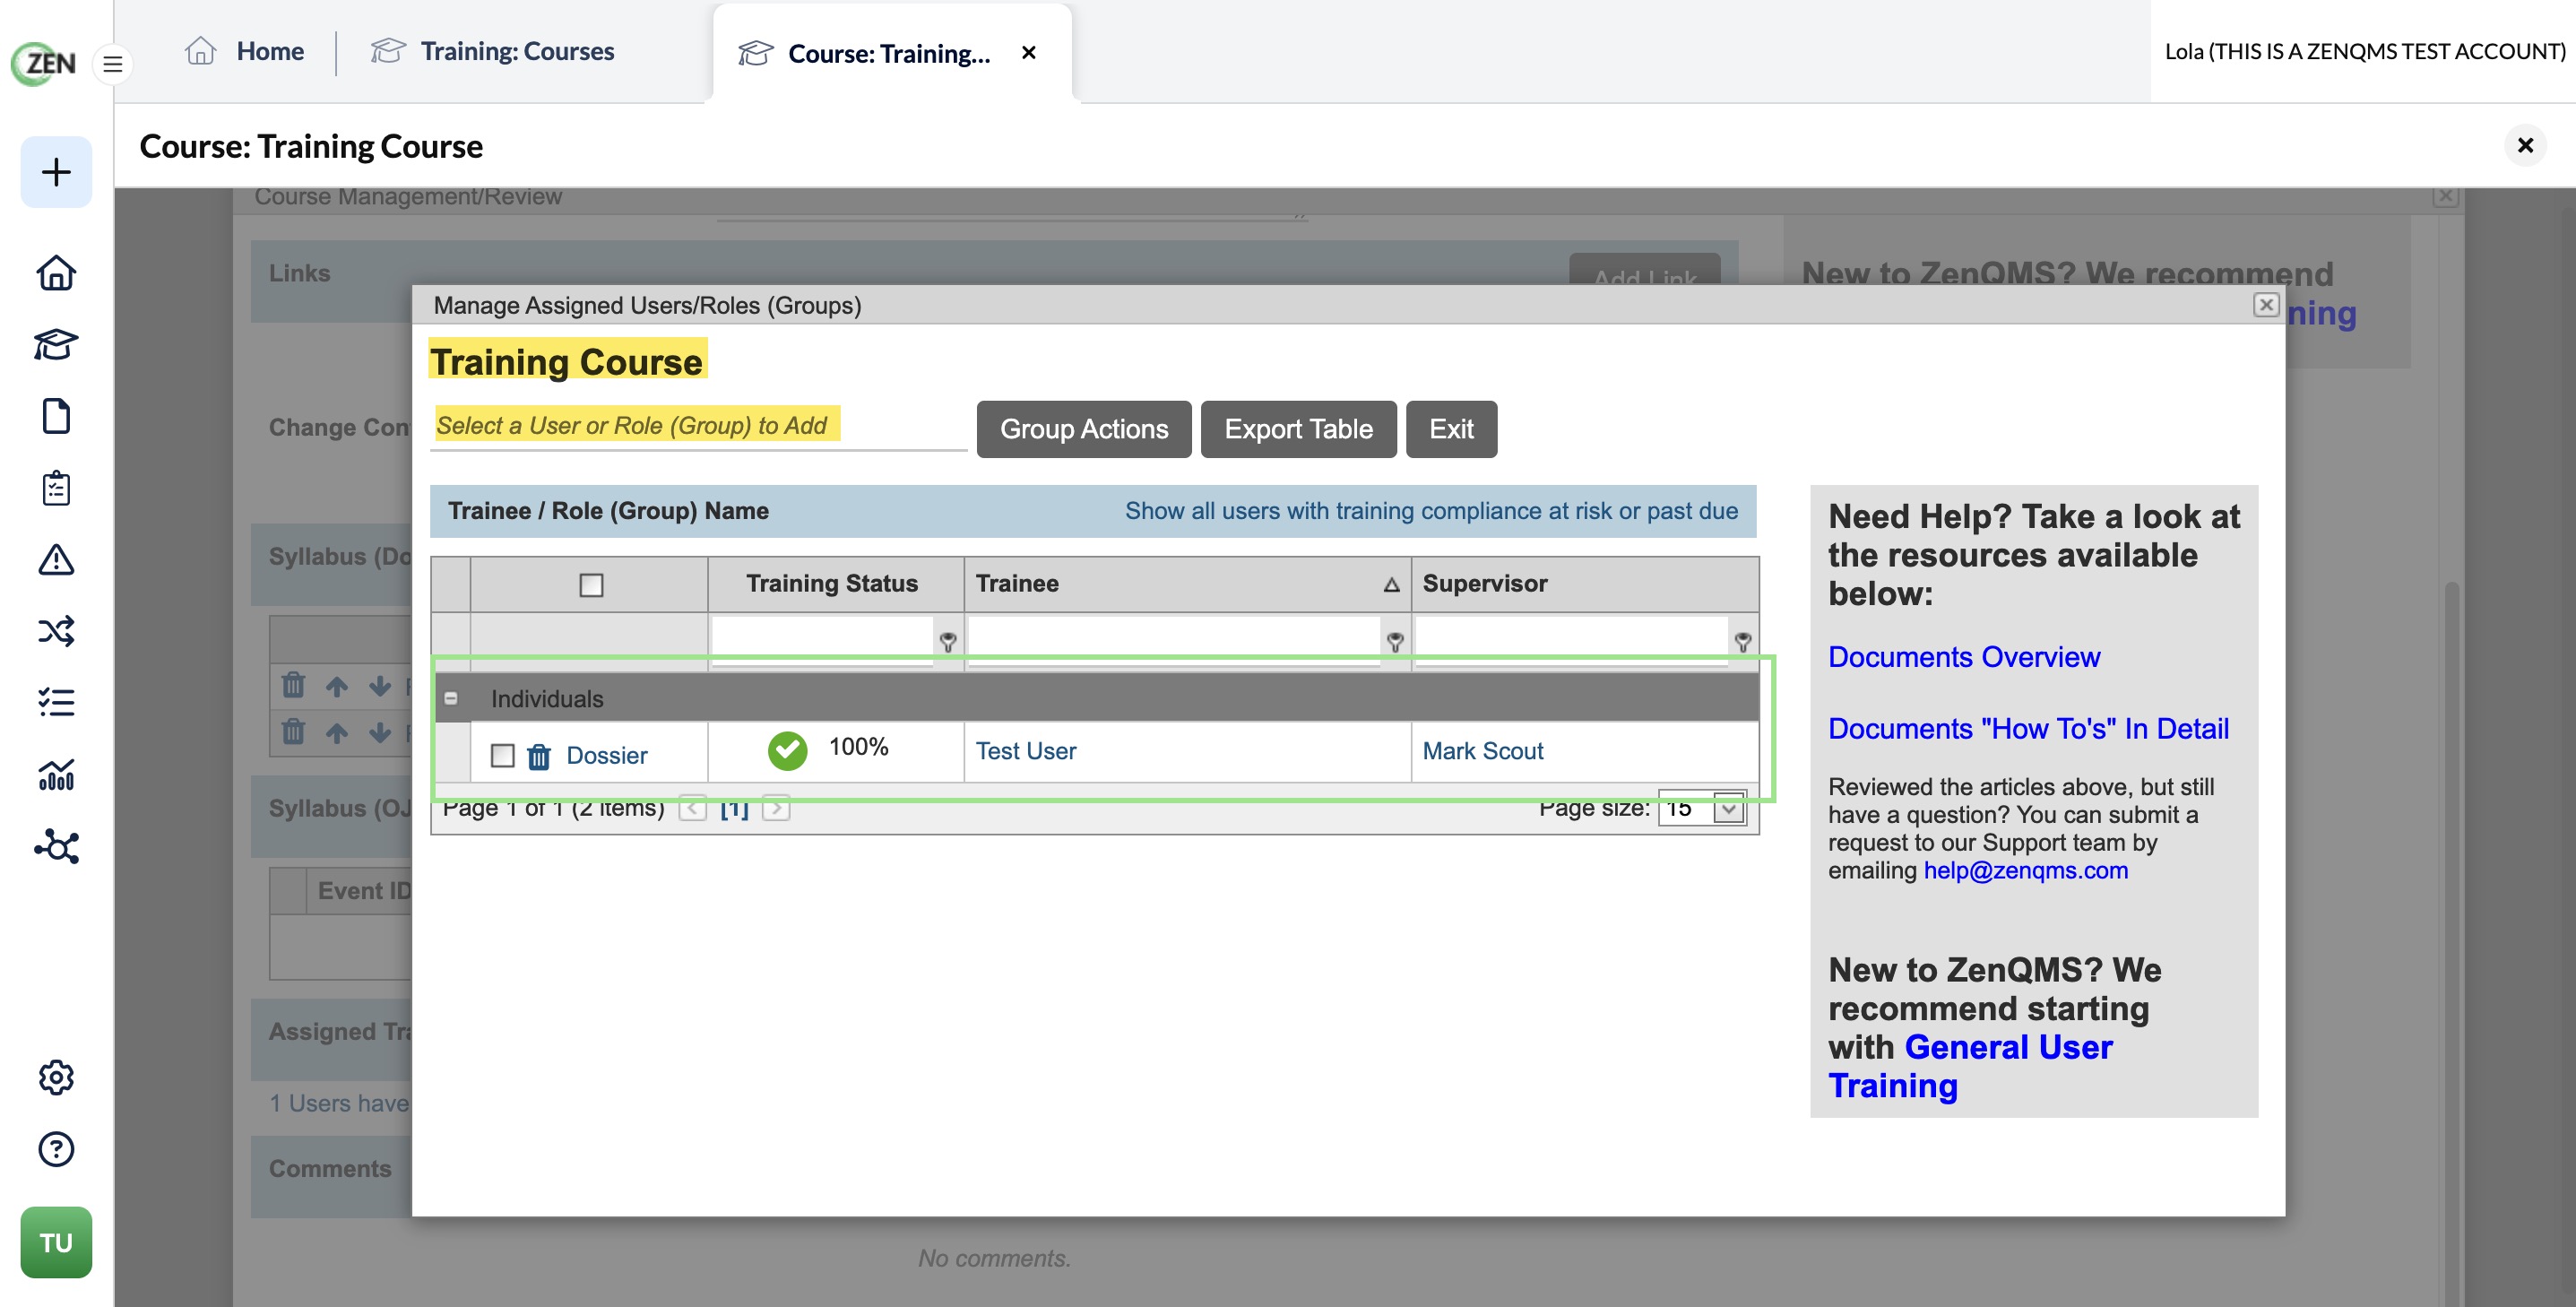Open the clipboard checklist sidebar icon
Image resolution: width=2576 pixels, height=1307 pixels.
(56, 488)
